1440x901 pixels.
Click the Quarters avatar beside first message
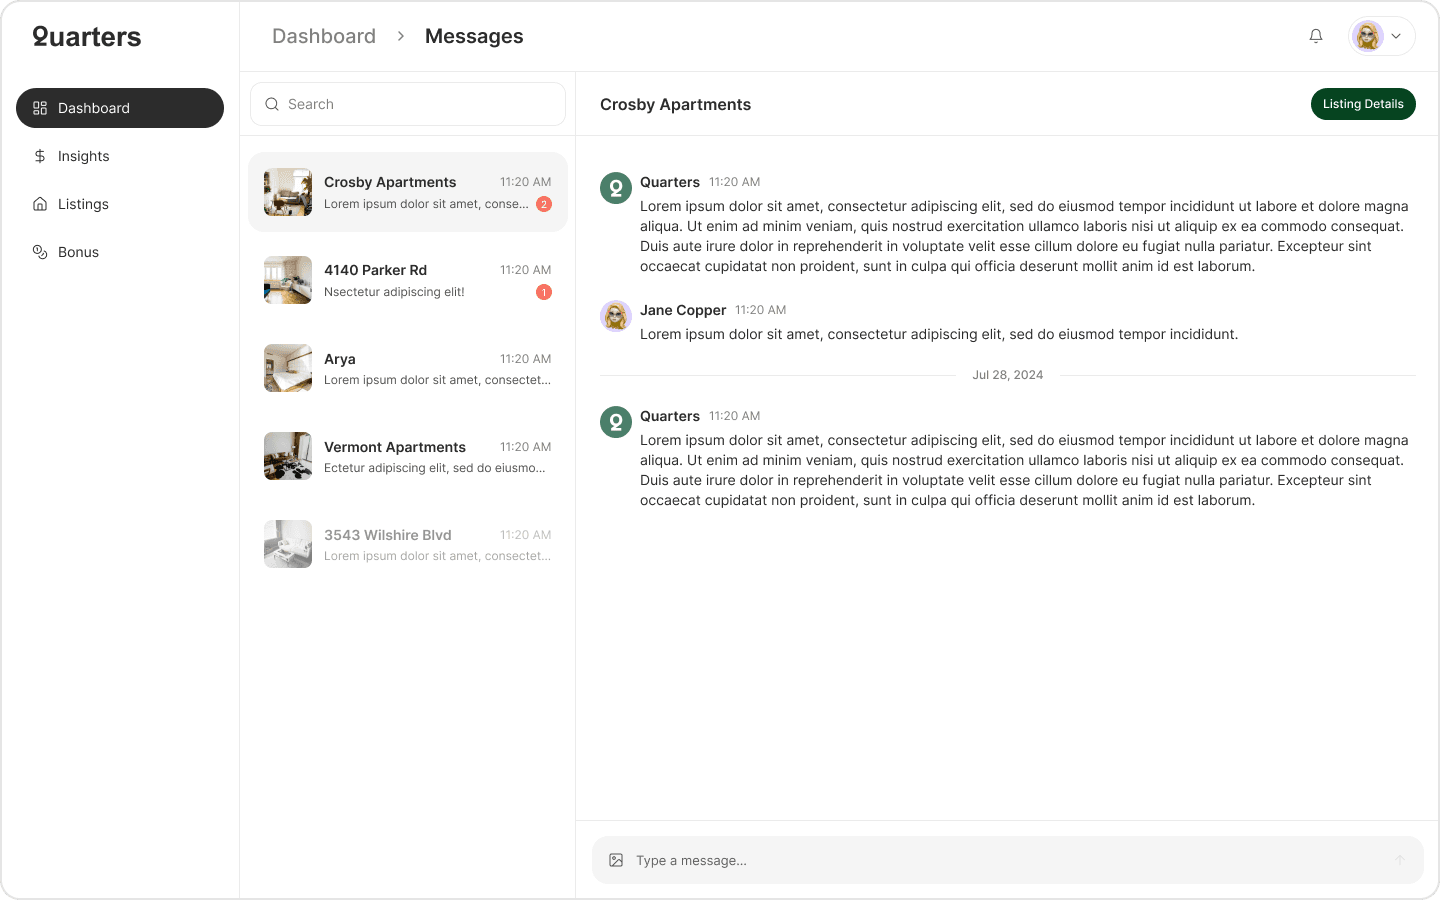tap(615, 188)
